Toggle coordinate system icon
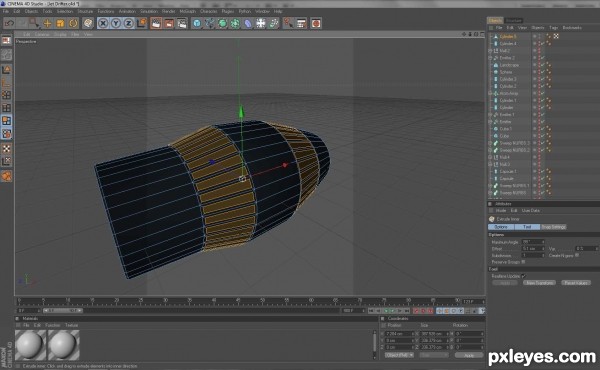 [142, 23]
